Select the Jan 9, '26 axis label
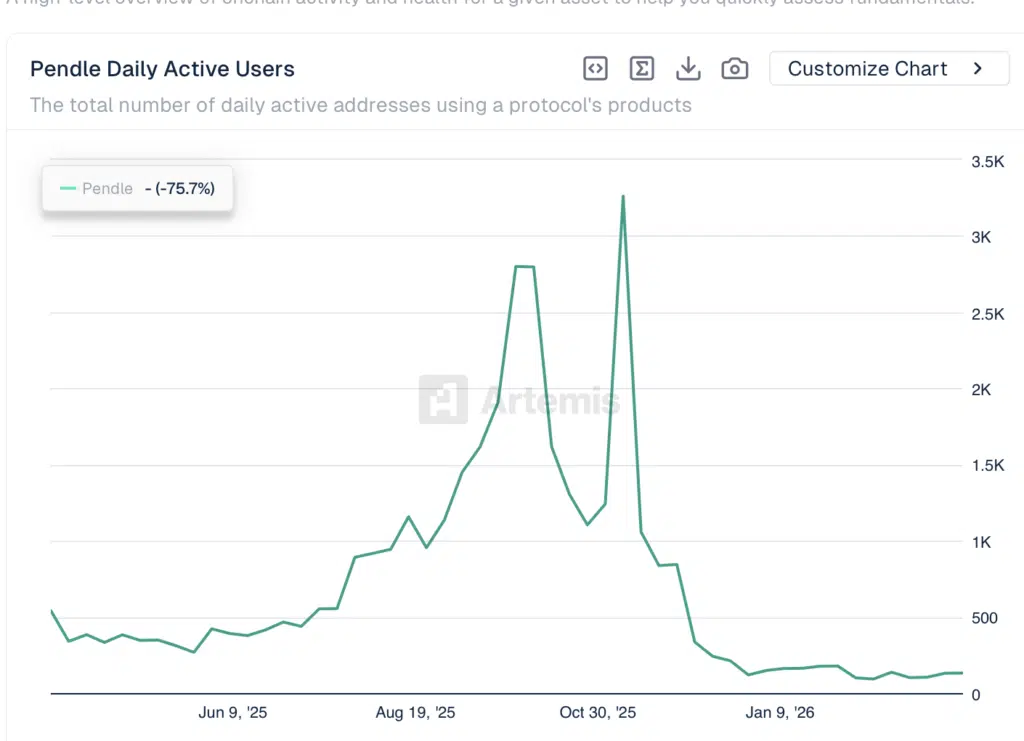 pyautogui.click(x=780, y=712)
